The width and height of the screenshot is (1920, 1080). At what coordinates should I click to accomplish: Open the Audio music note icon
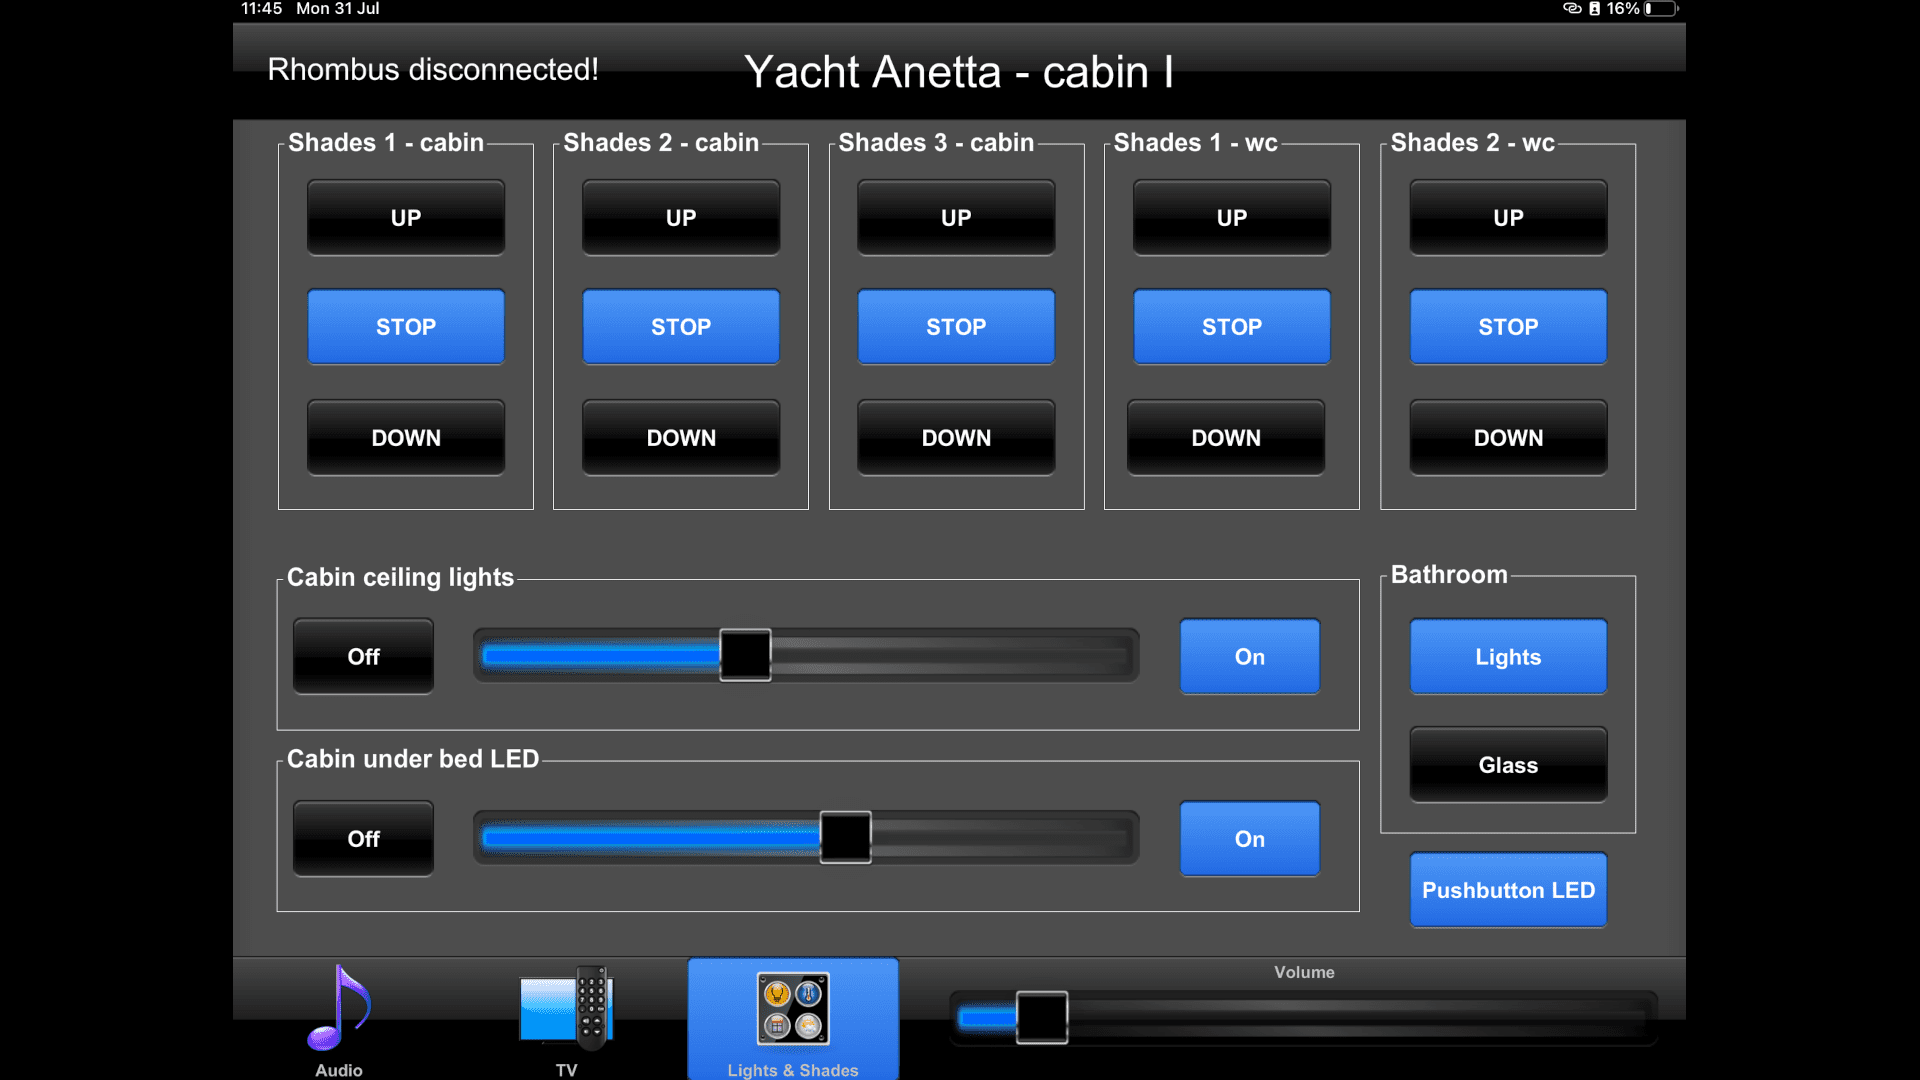[339, 1010]
